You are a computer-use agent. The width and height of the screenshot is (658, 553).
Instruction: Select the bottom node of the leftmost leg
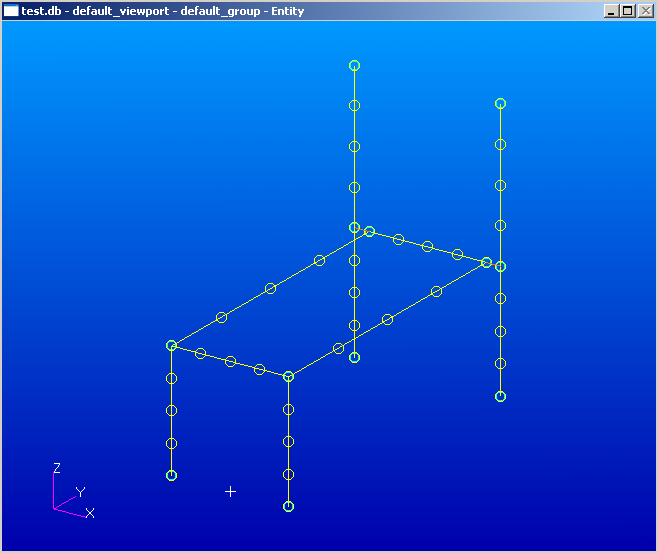(171, 475)
